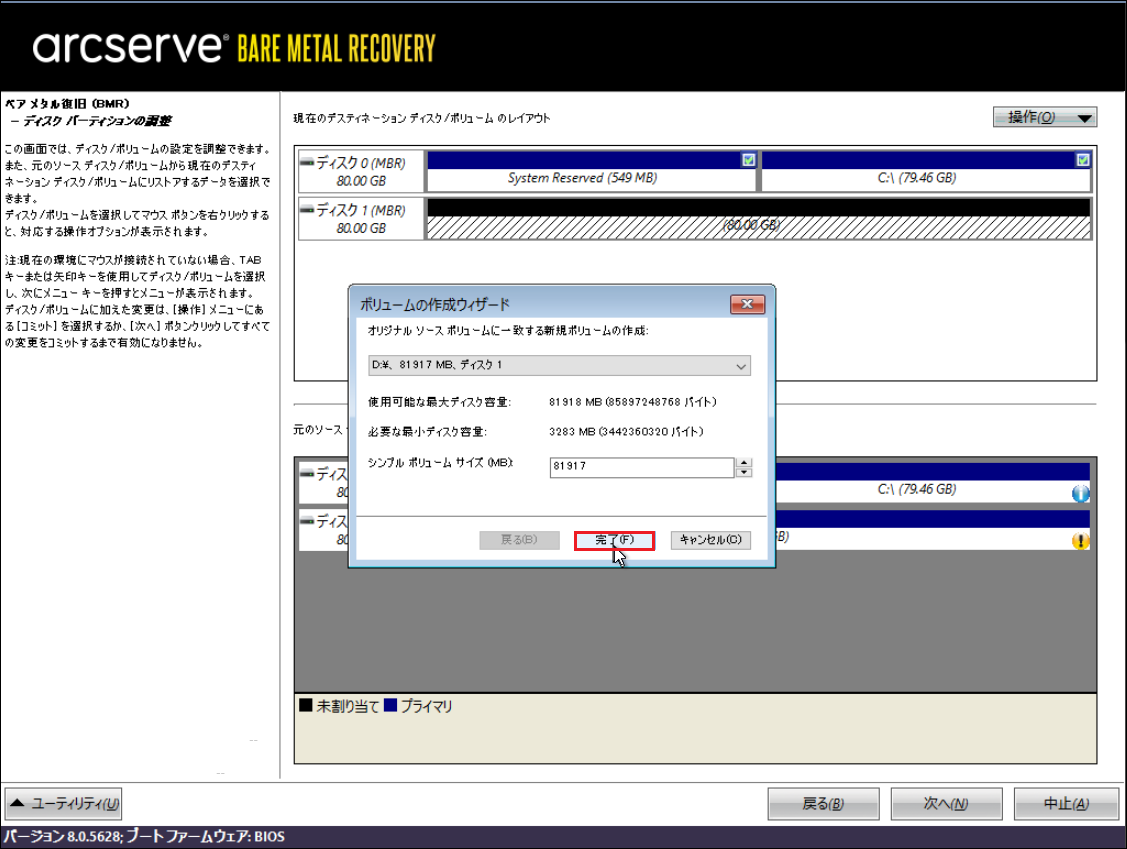Increase simple volume size with up spinner
Viewport: 1127px width, 849px height.
click(743, 463)
